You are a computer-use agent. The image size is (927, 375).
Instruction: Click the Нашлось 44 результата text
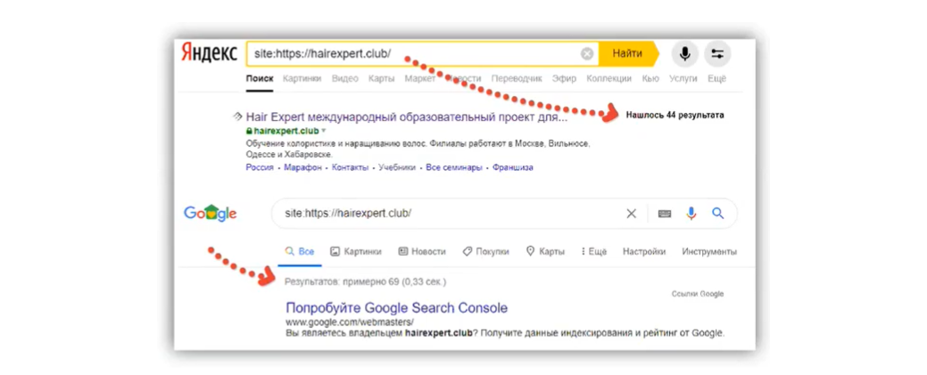pyautogui.click(x=675, y=115)
